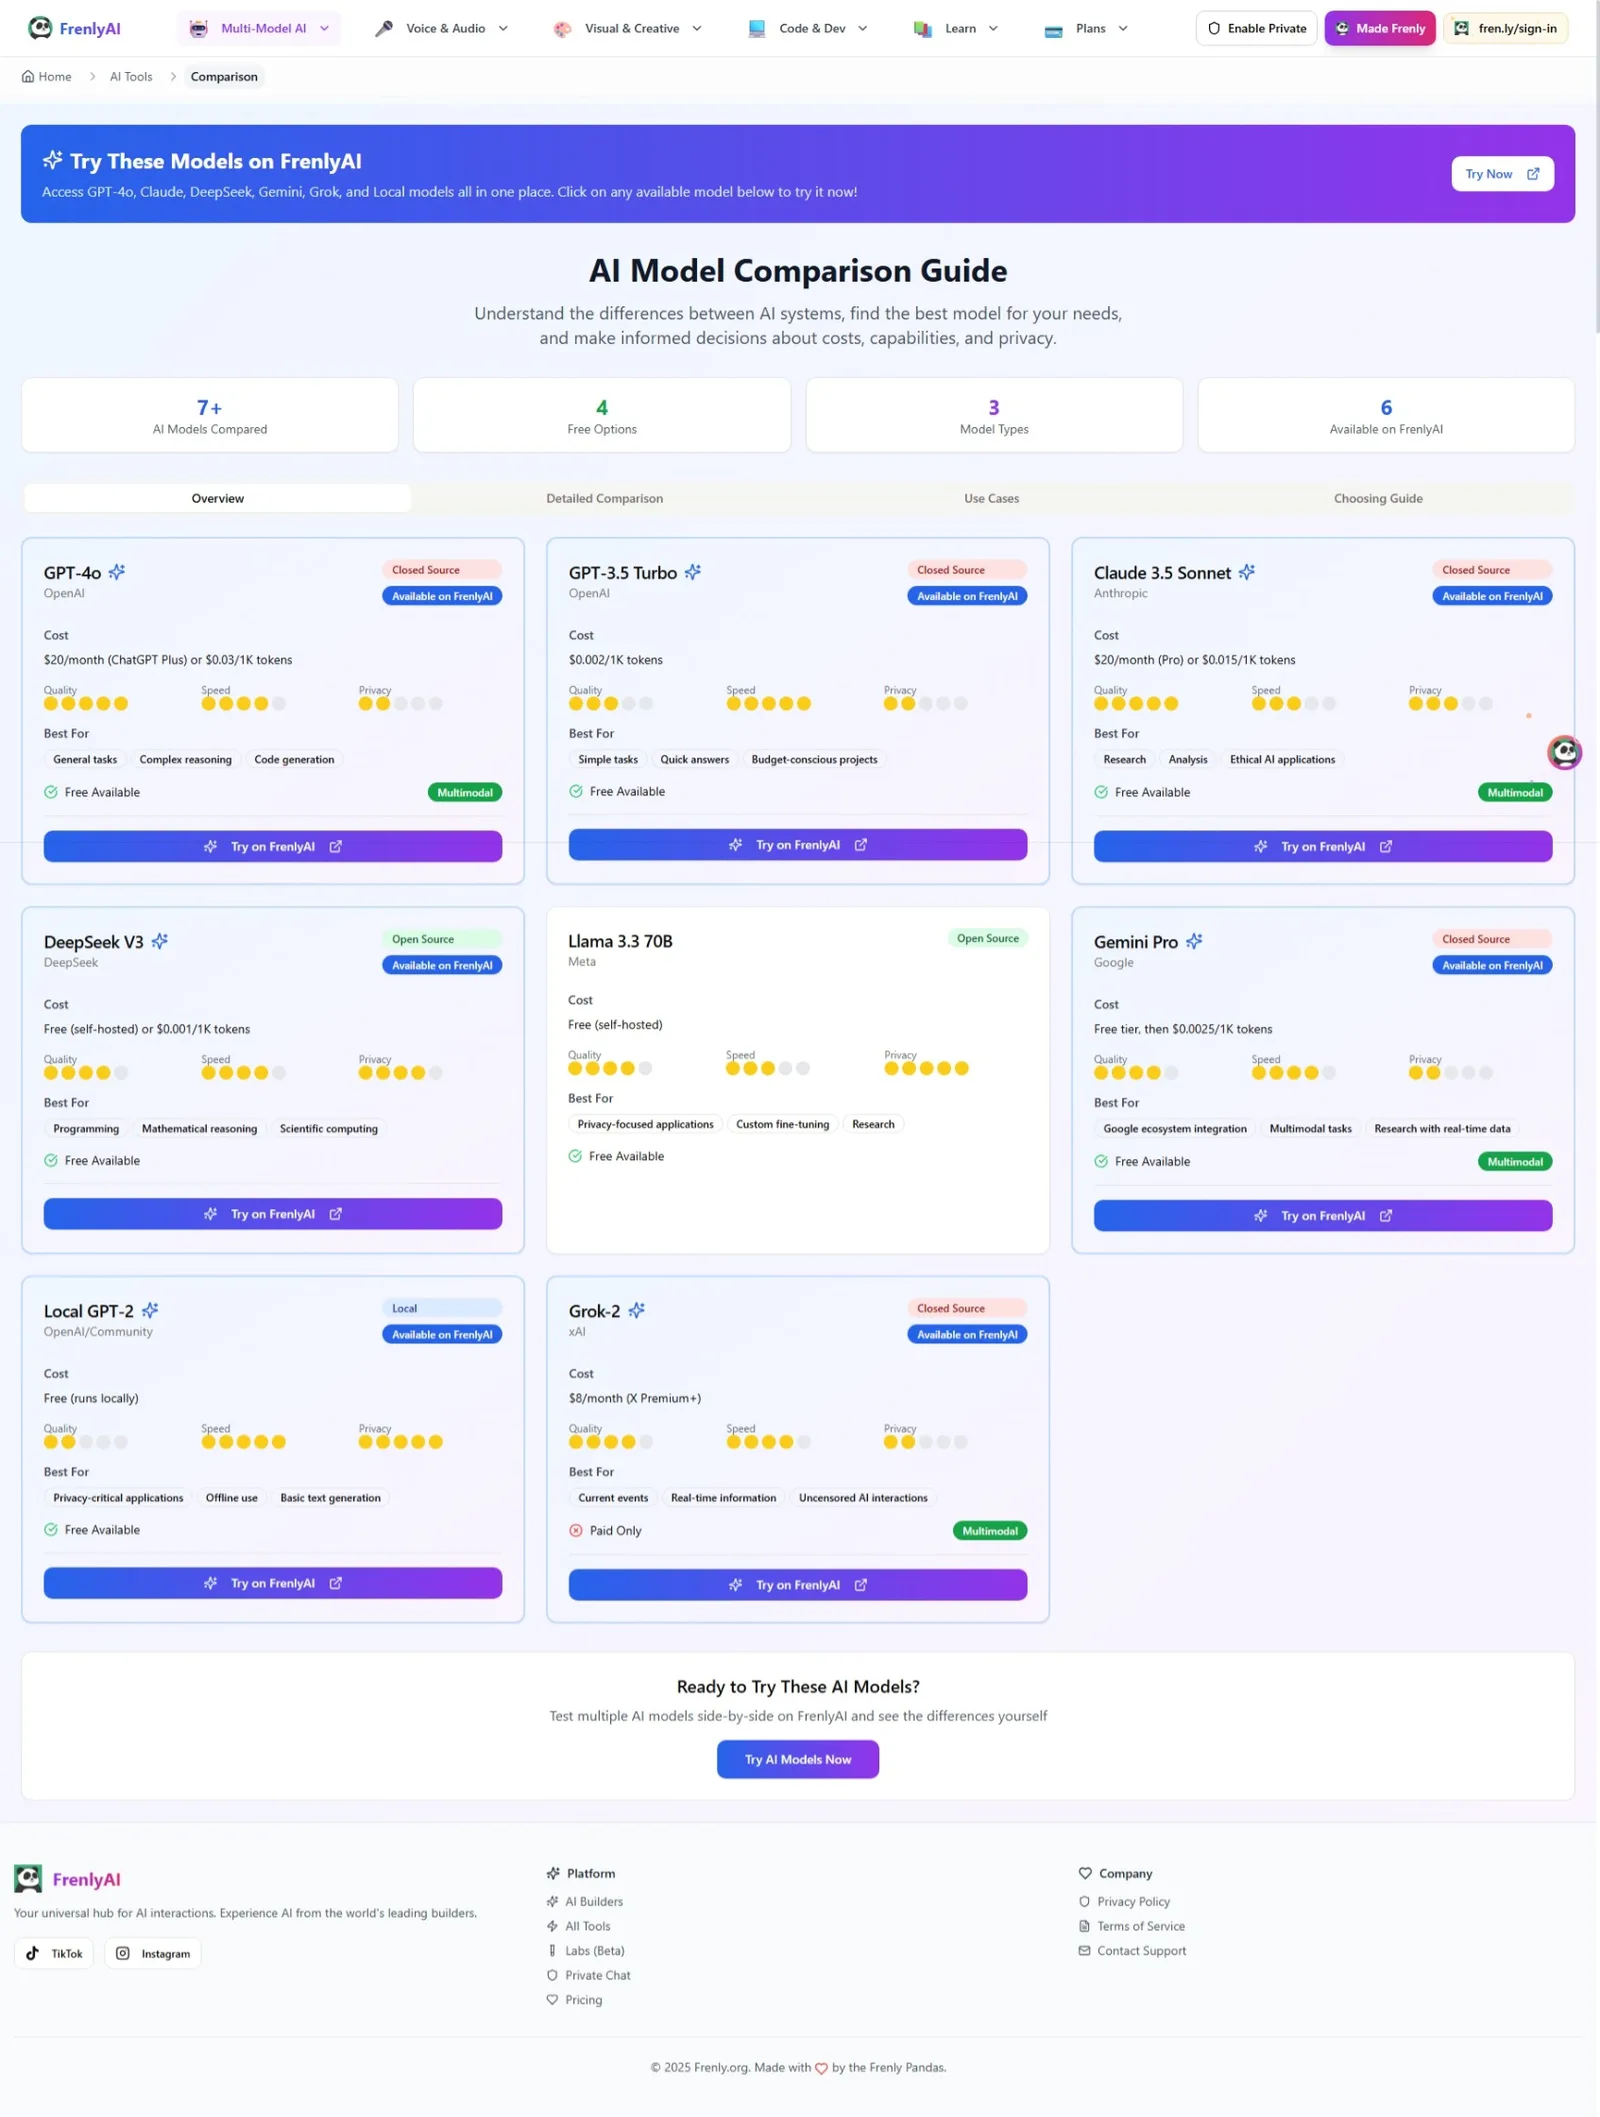Click sparkle icon next to GPT-3.5 Turbo
Screen dimensions: 1600x2117
pos(692,572)
